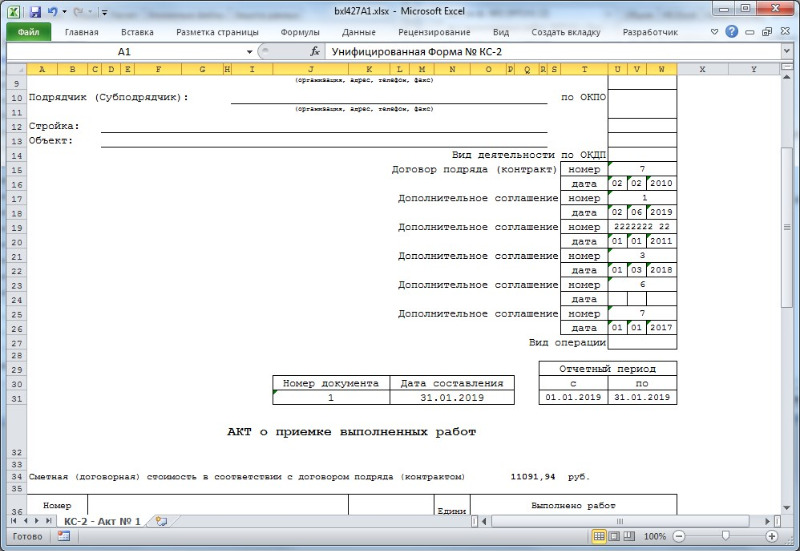
Task: Switch to the Вид ribbon tab
Action: pos(501,32)
